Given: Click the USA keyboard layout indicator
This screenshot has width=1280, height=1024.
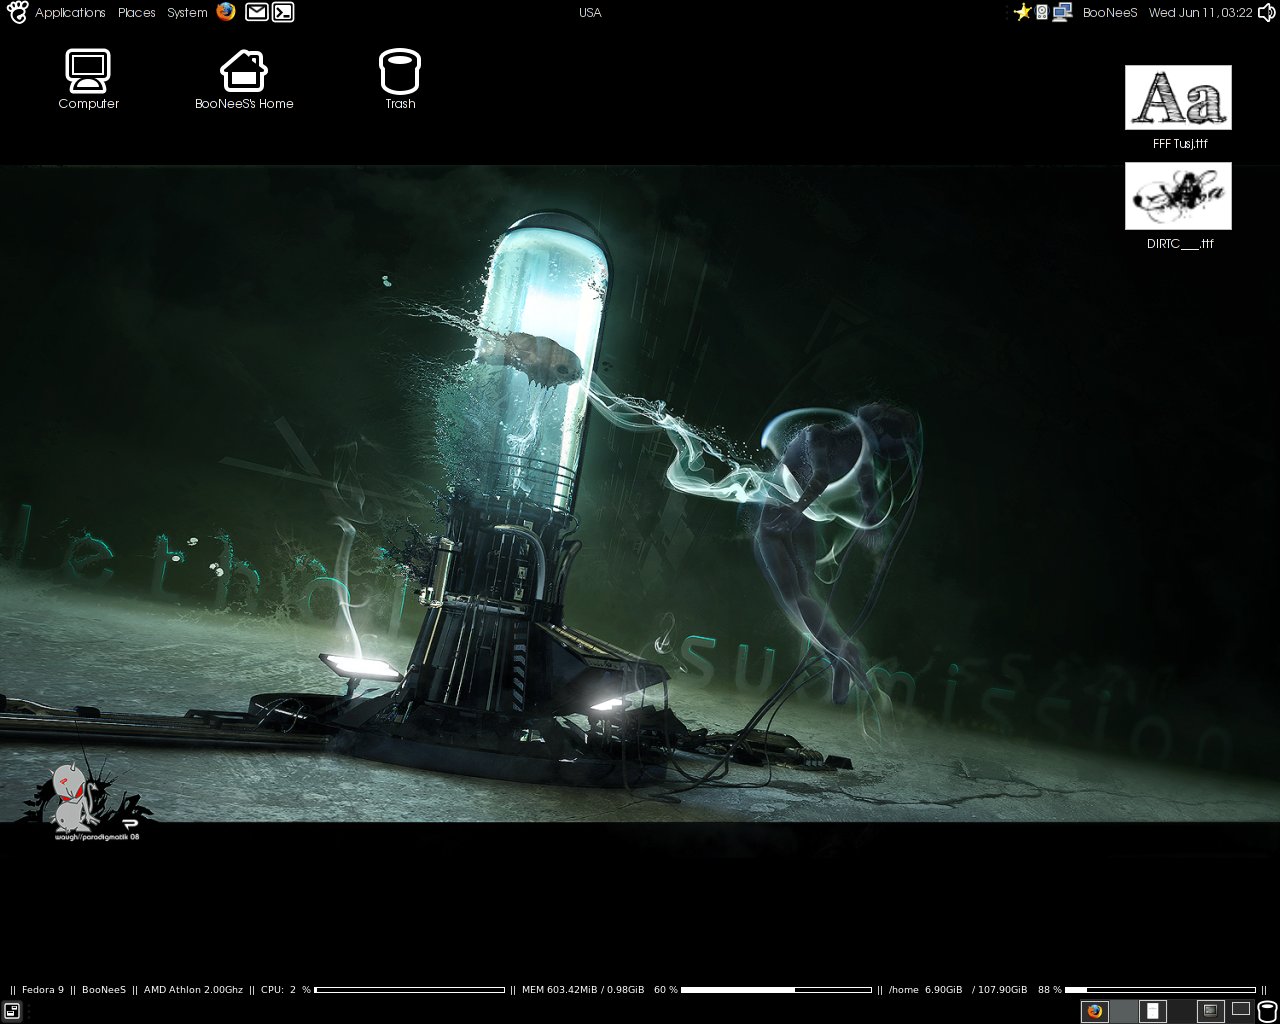Looking at the screenshot, I should [x=590, y=12].
